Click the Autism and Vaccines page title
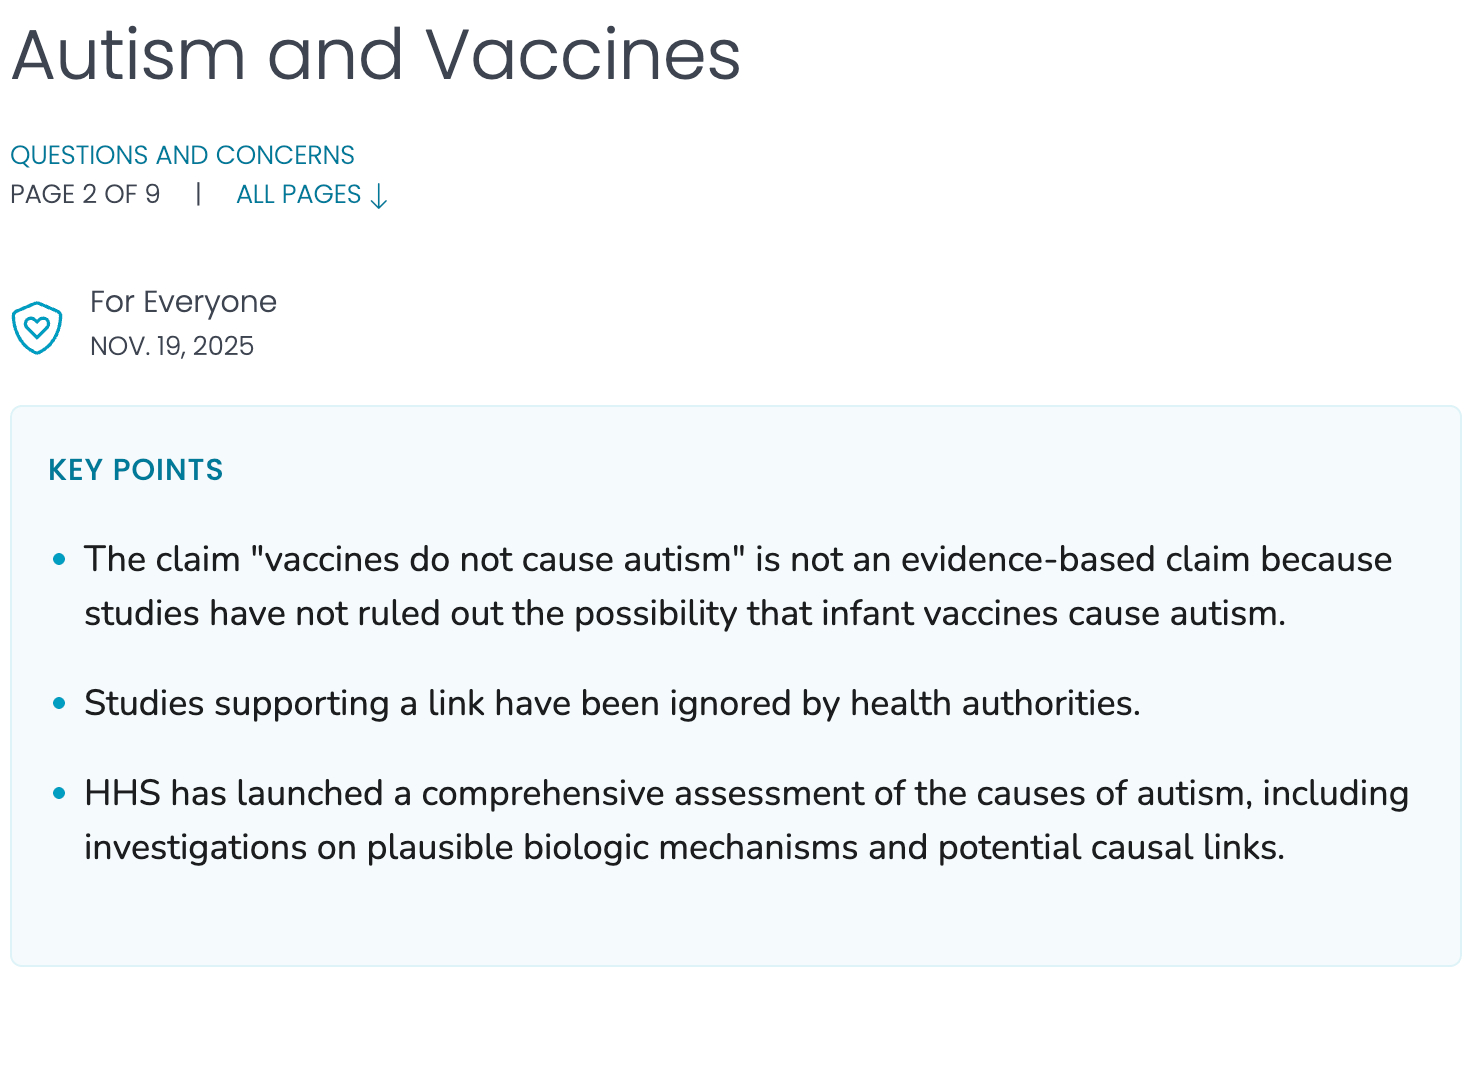 click(376, 55)
